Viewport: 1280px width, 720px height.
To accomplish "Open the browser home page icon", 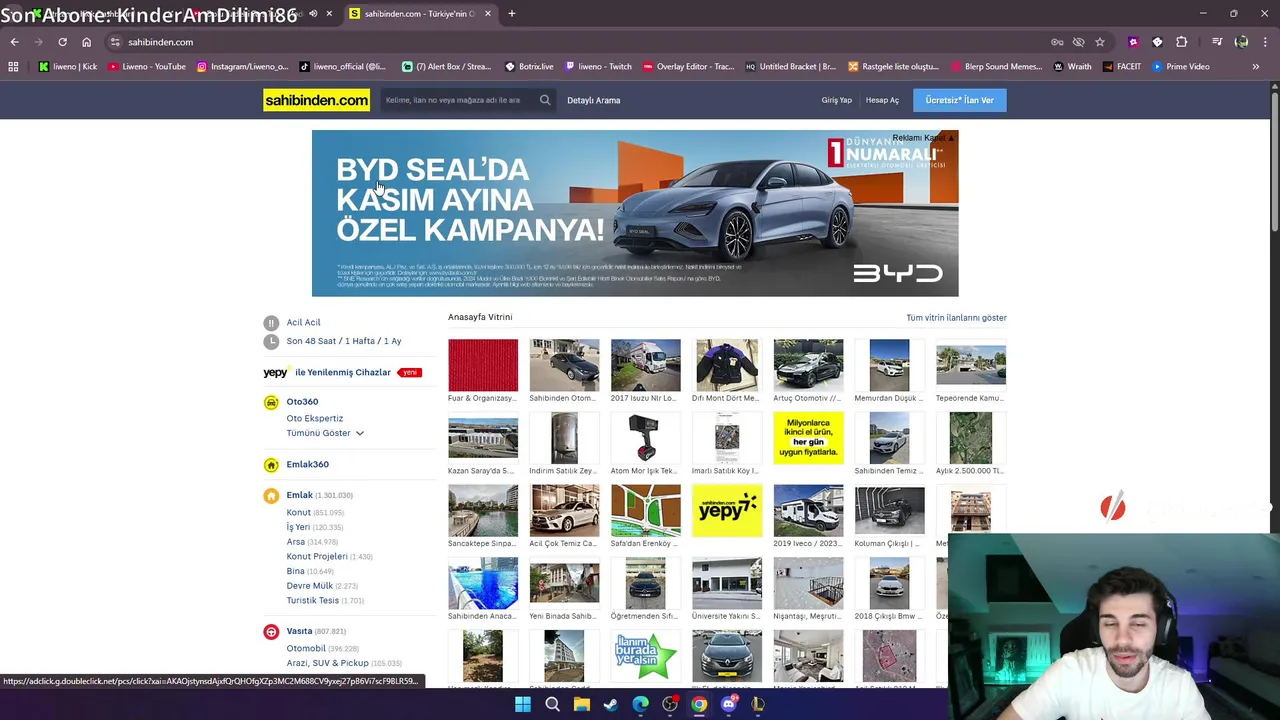I will [x=86, y=42].
